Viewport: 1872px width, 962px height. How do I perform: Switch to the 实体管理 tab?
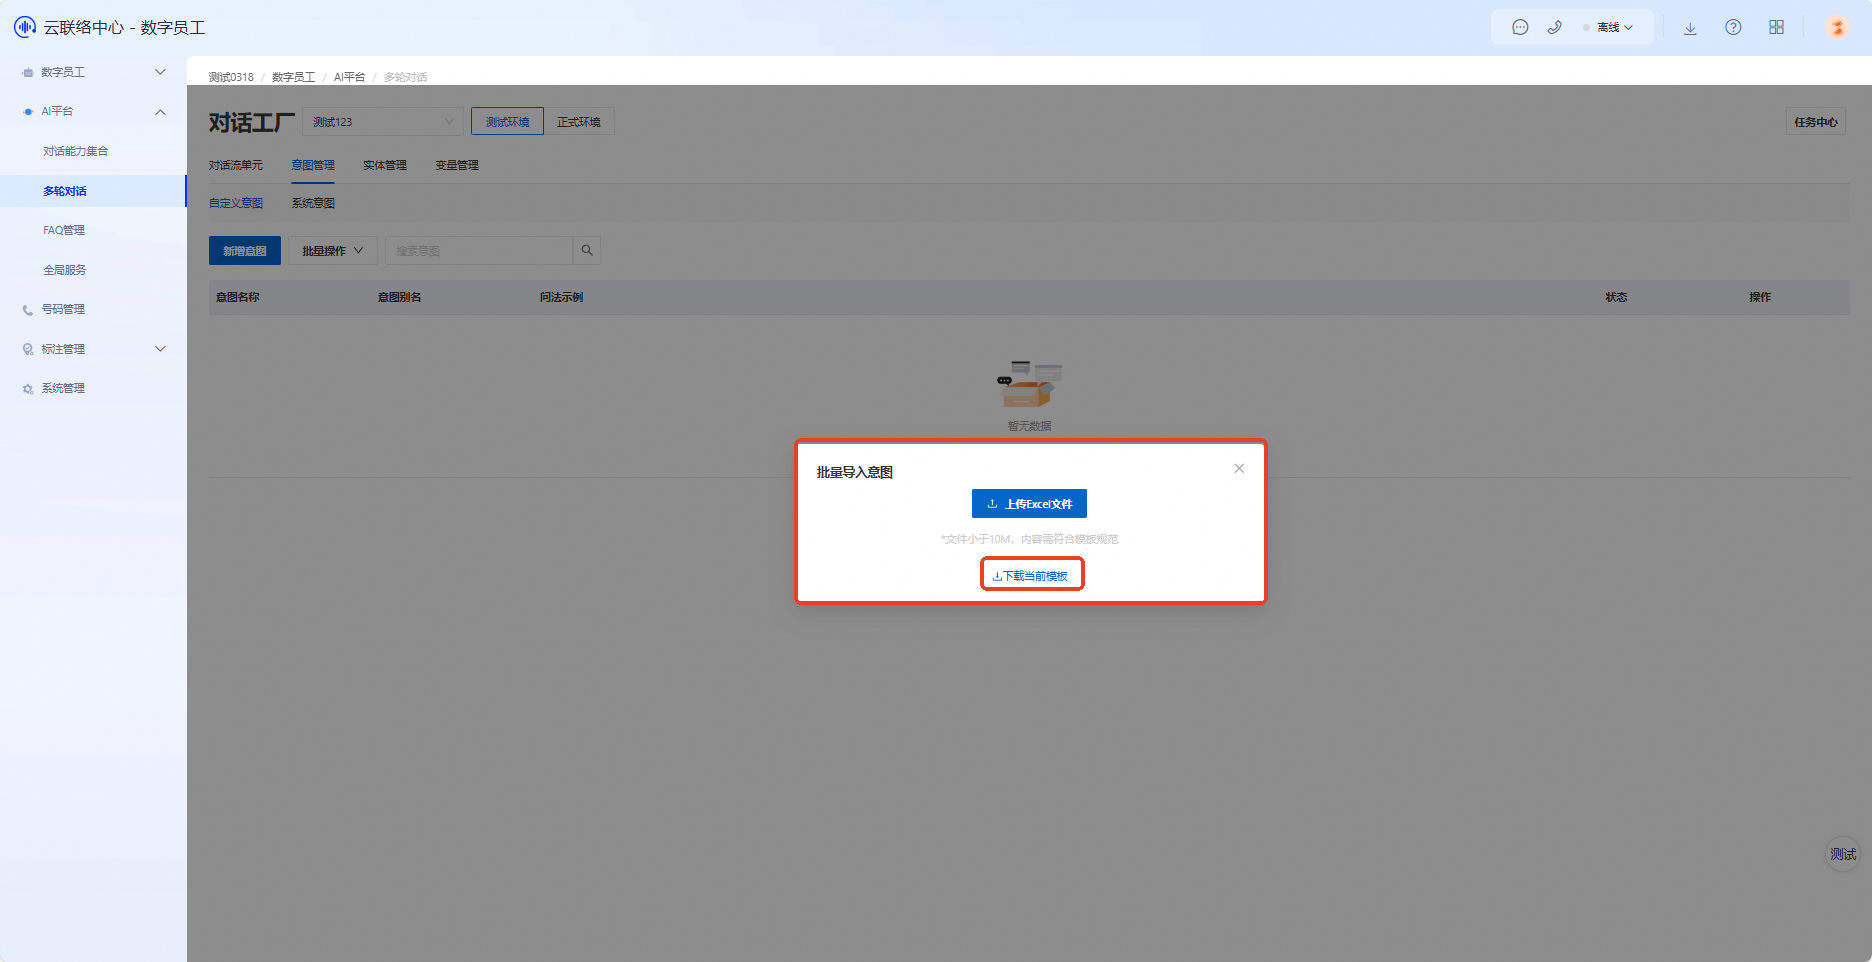(385, 165)
